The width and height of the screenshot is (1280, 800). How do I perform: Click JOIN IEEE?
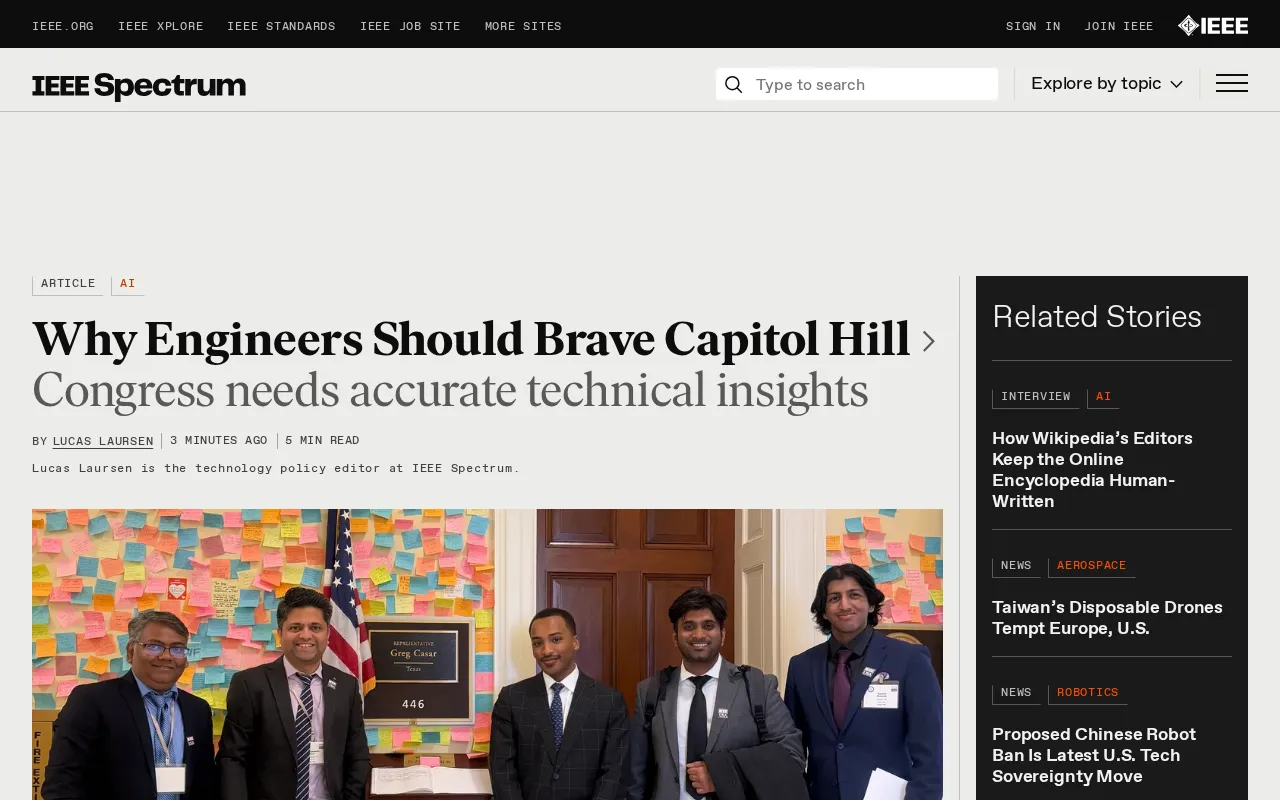tap(1119, 27)
